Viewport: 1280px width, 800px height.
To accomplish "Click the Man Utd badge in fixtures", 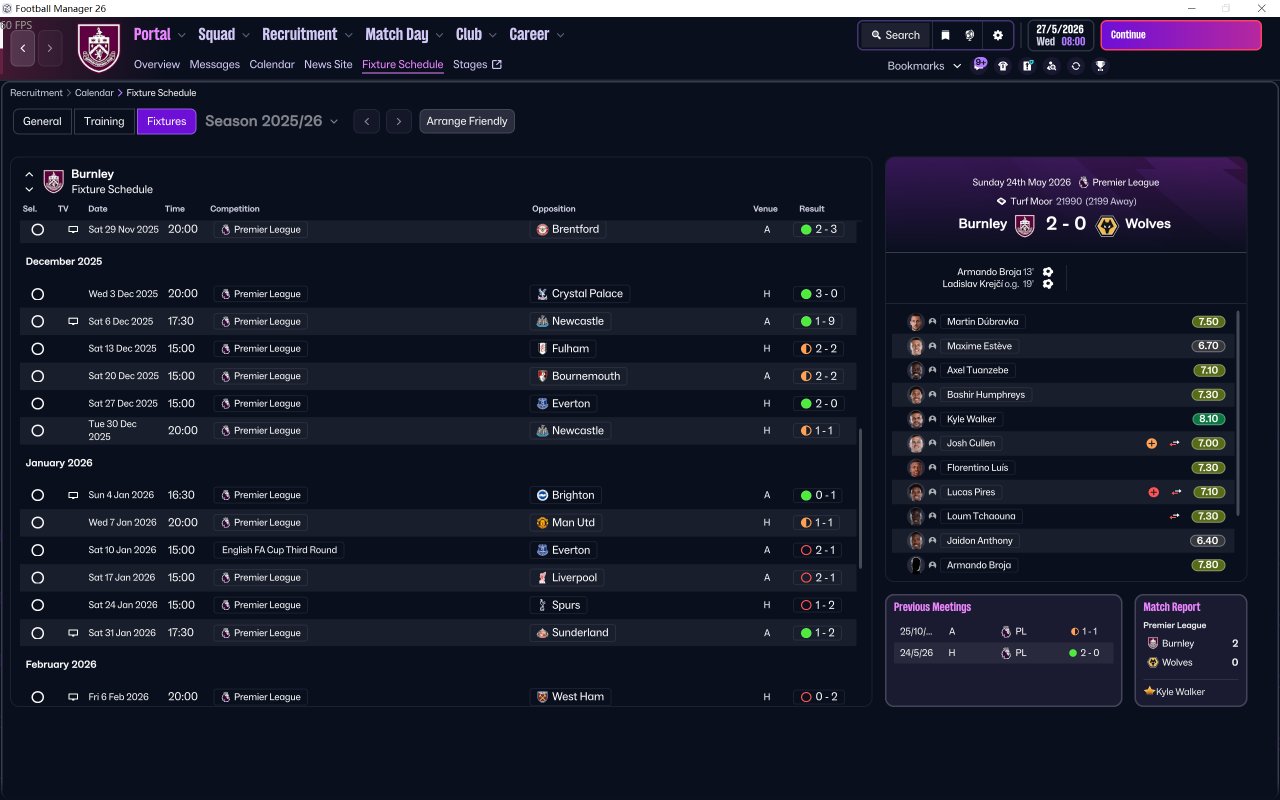I will point(543,523).
